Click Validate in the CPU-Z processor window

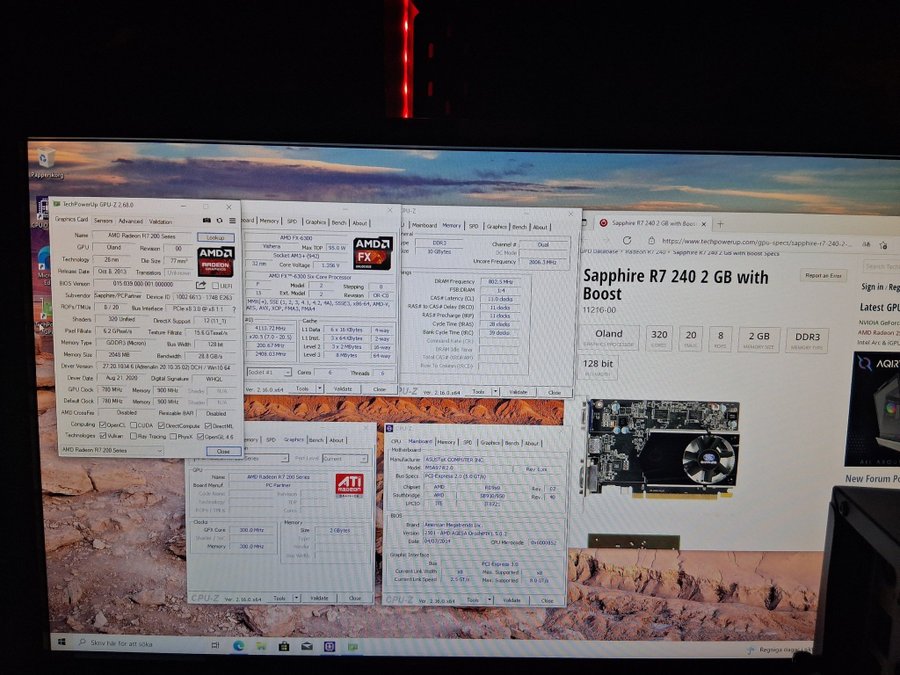click(x=343, y=389)
